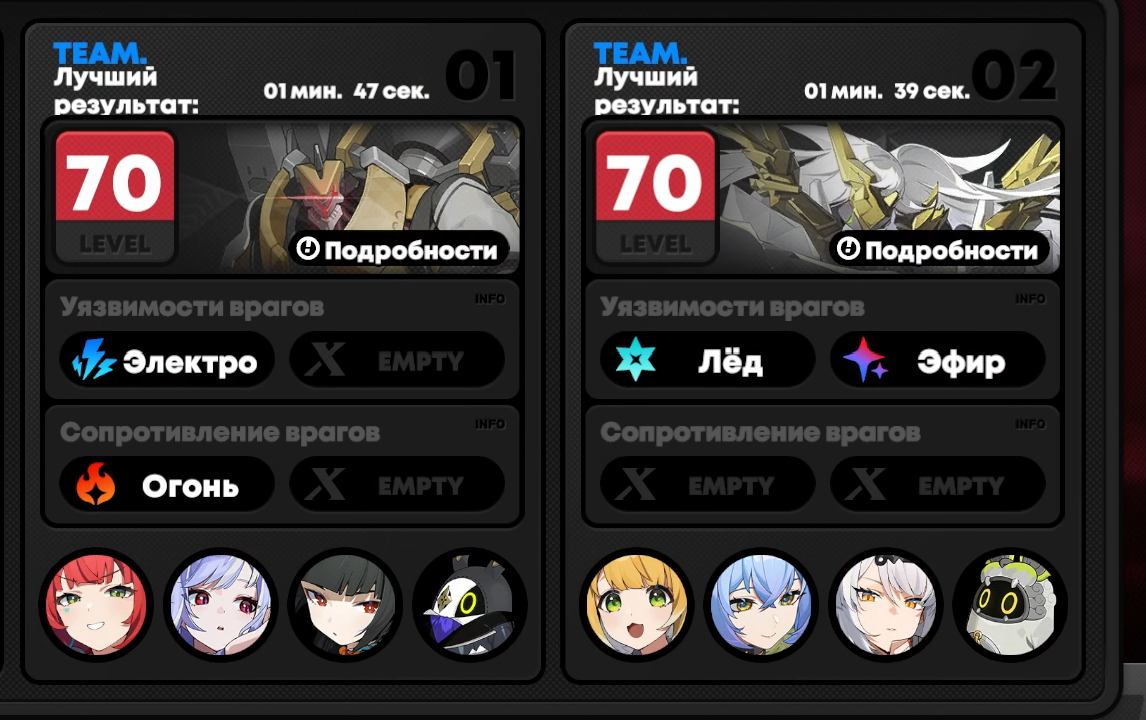1146x720 pixels.
Task: Click the Огонь resistance element tag
Action: click(167, 485)
